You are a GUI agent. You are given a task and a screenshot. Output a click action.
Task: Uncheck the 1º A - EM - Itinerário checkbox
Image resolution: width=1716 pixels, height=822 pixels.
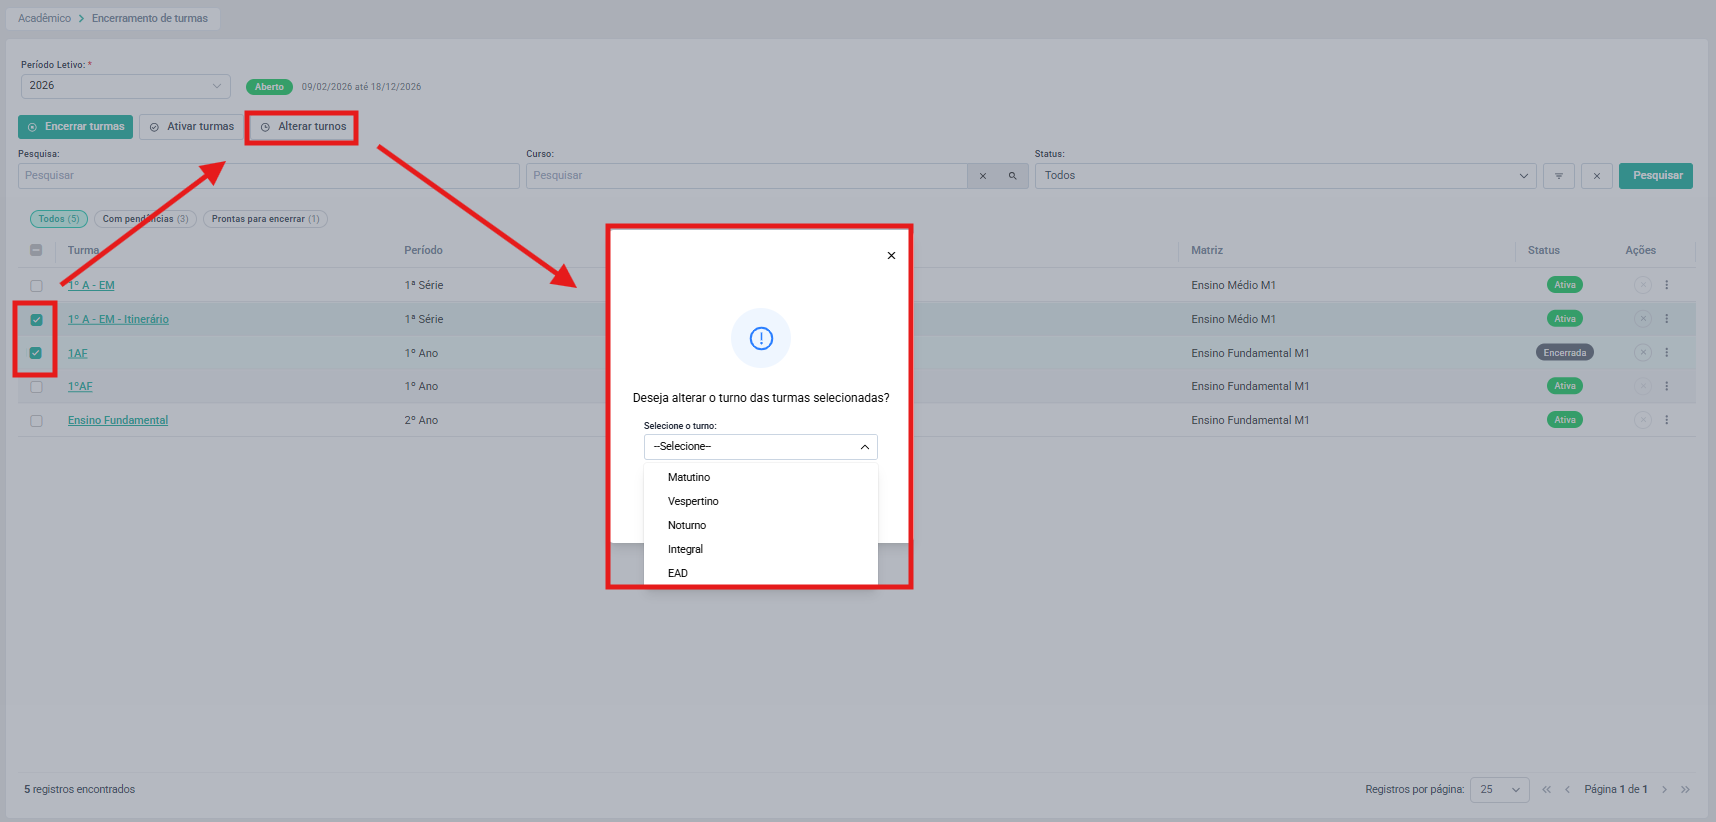[36, 320]
